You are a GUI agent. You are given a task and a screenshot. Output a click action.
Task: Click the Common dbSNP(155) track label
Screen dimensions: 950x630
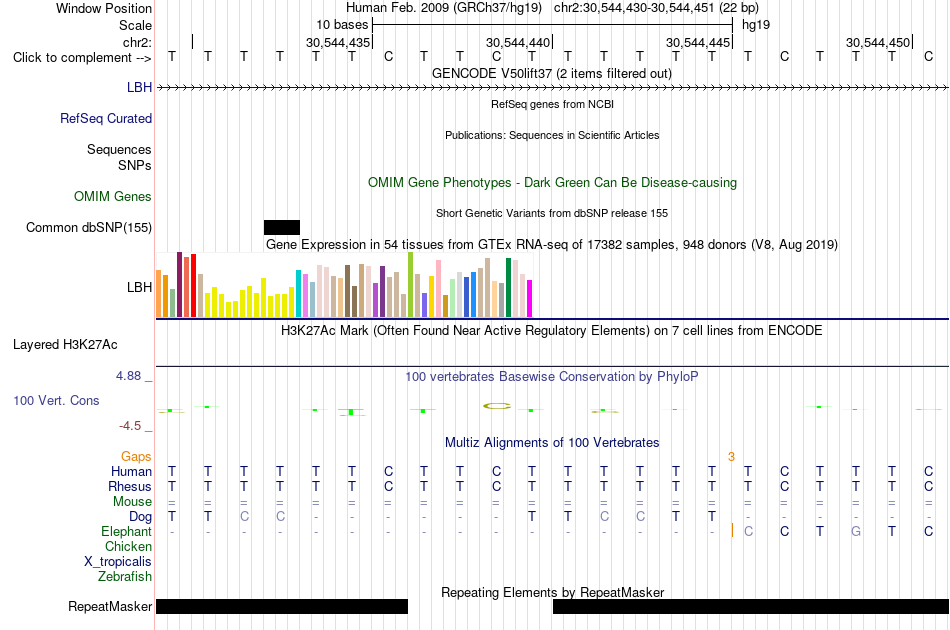click(89, 228)
